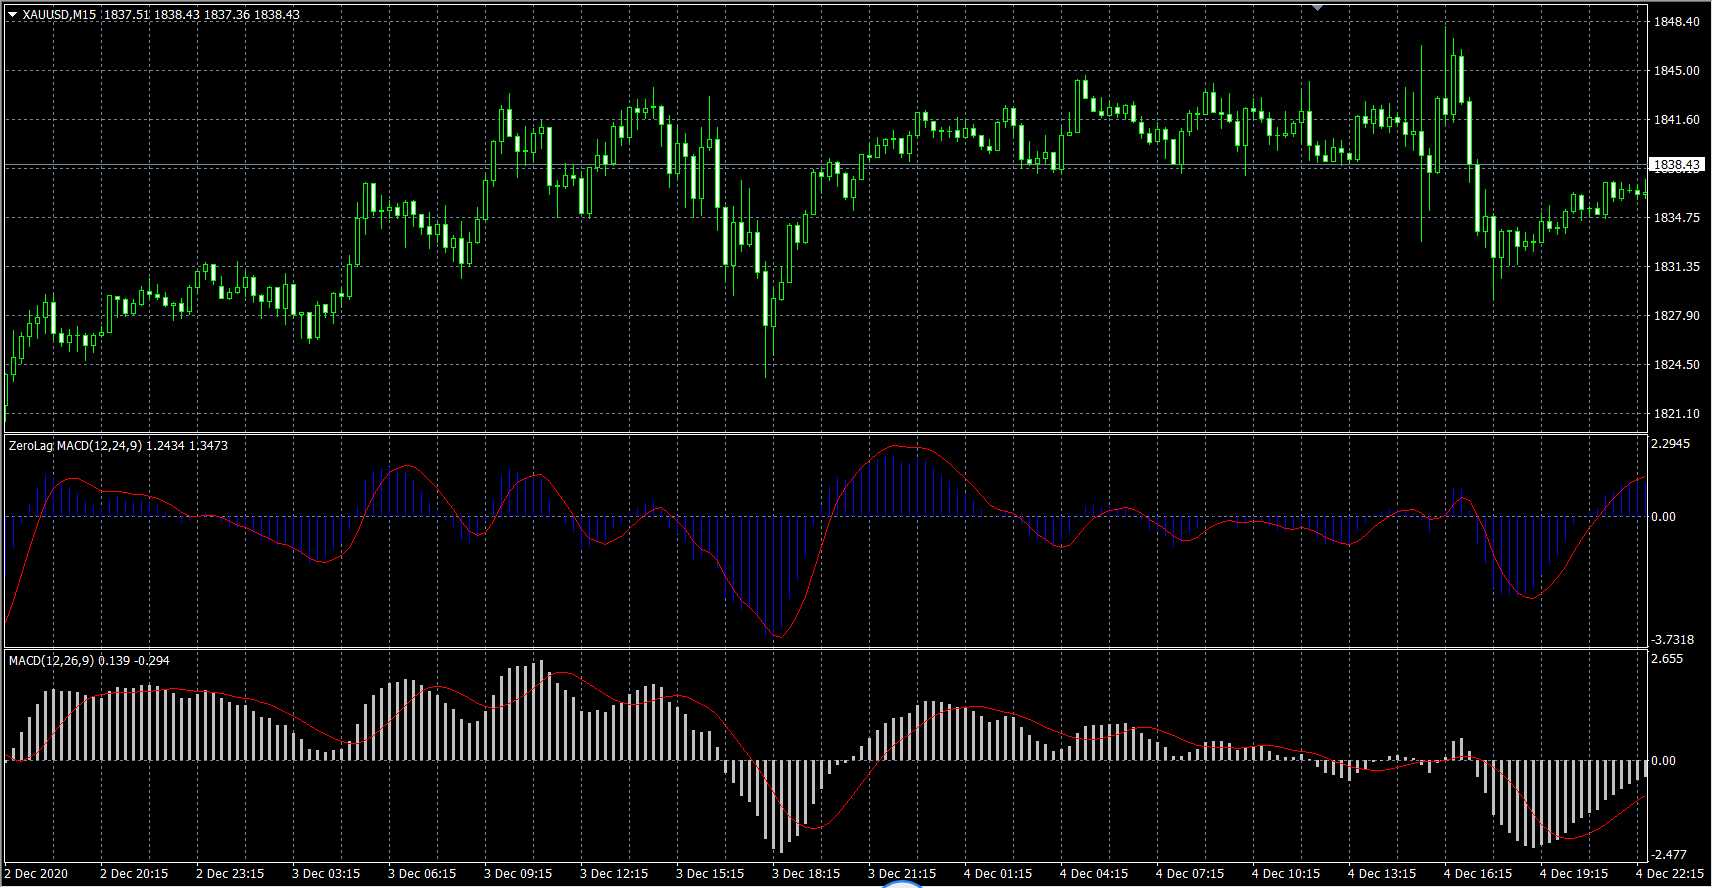This screenshot has height=888, width=1713.
Task: Click price level 1834.75 on the axis
Action: coord(1676,218)
